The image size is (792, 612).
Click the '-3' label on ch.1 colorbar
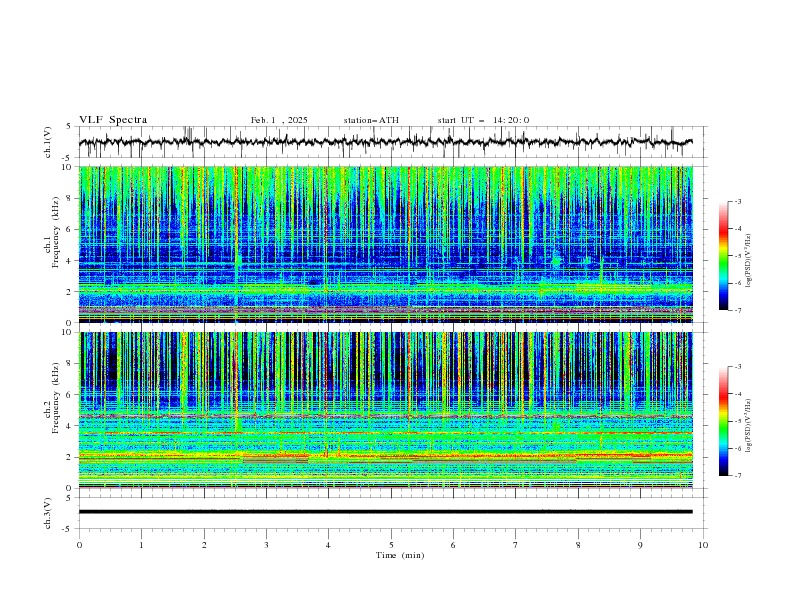pos(738,201)
